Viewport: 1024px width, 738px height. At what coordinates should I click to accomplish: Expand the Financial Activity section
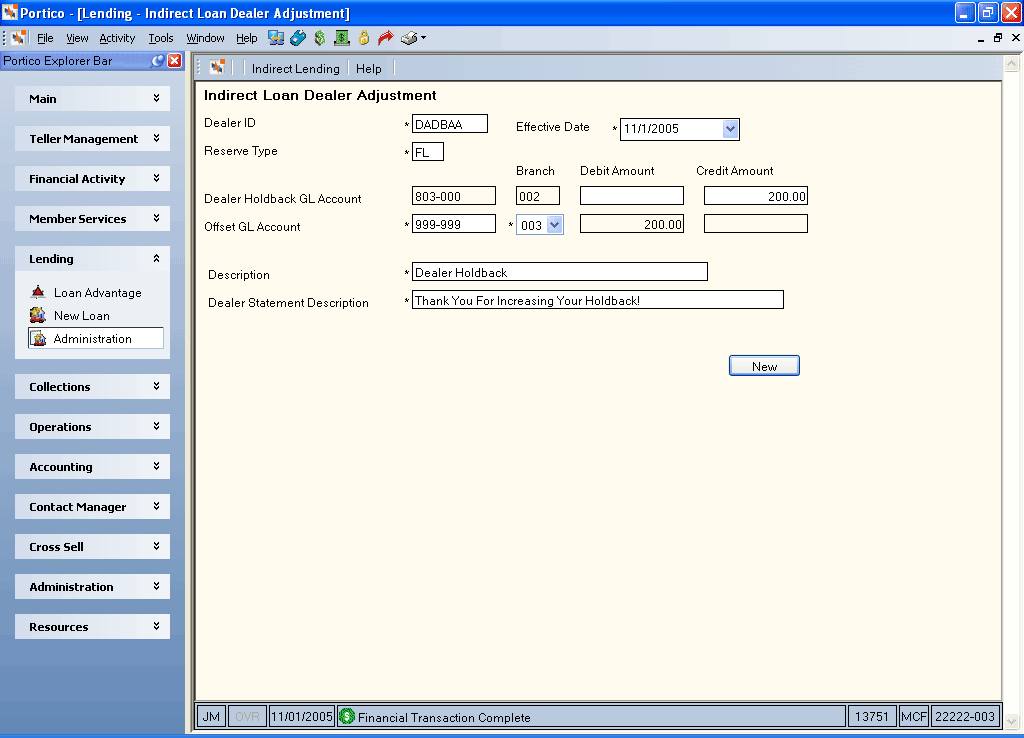(92, 178)
